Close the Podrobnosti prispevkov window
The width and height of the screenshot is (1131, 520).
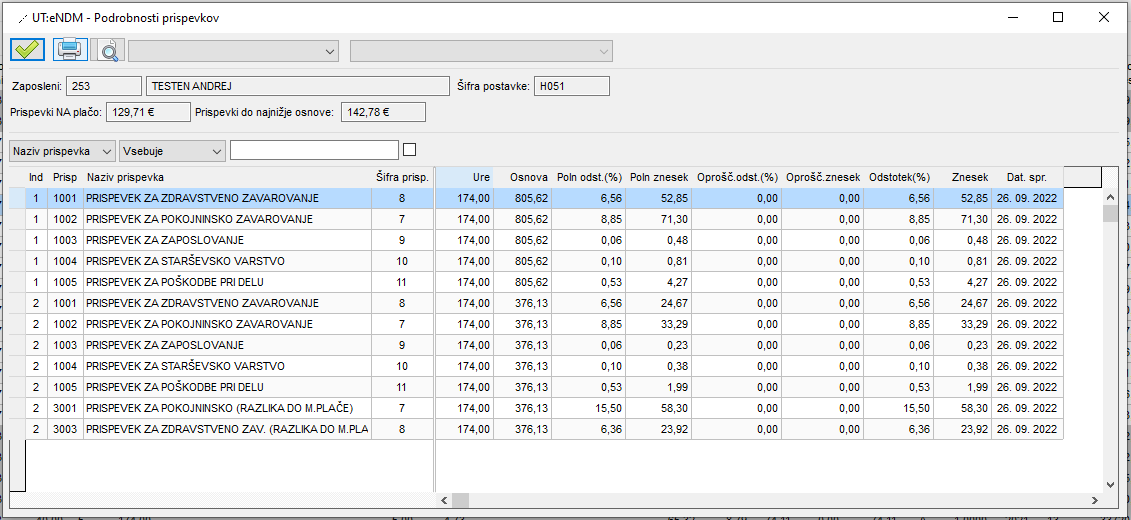(x=1104, y=18)
